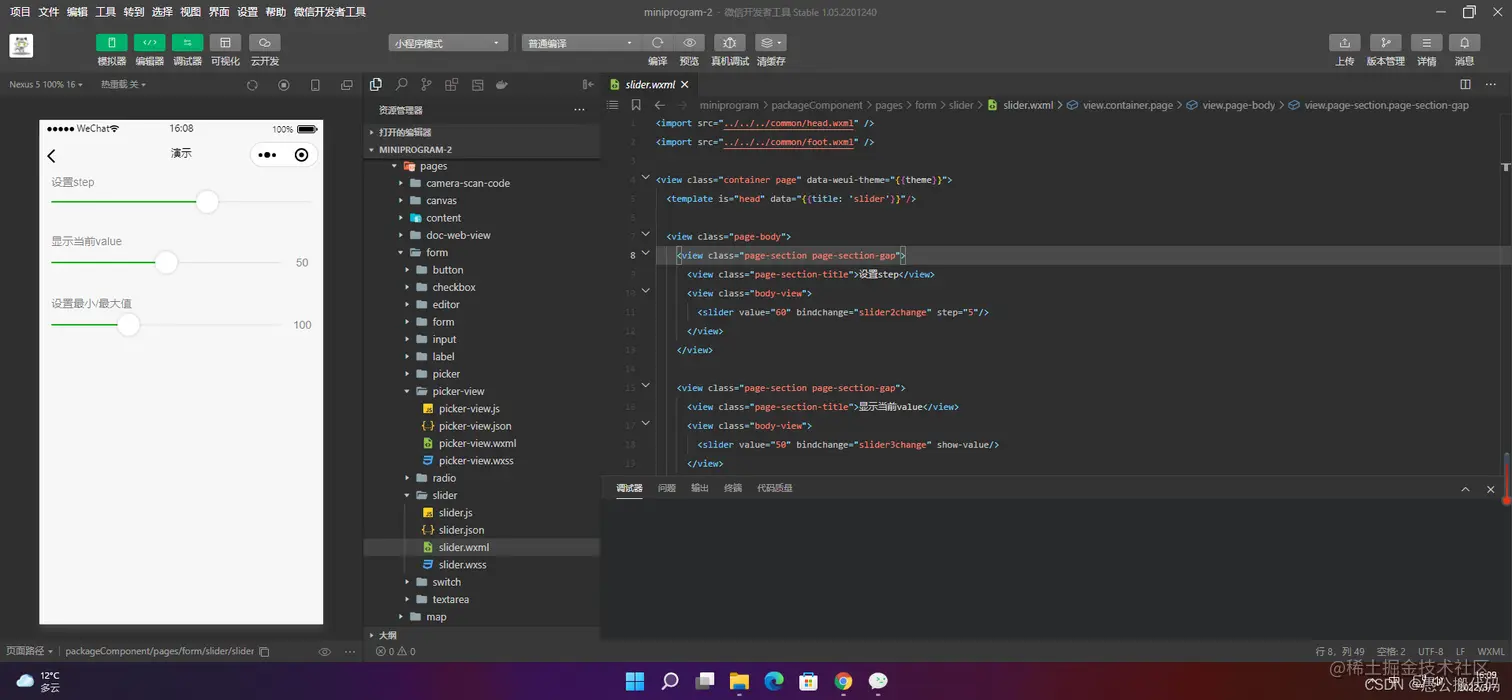1512x700 pixels.
Task: Open the Edit (编辑) menu
Action: pyautogui.click(x=77, y=12)
